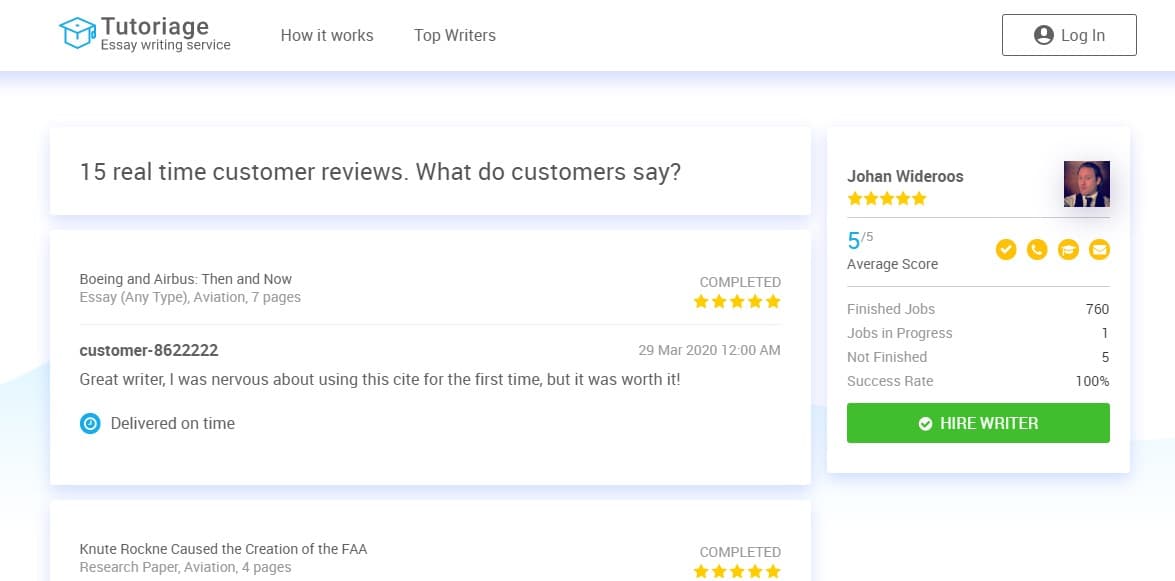Click the email envelope badge icon
1175x581 pixels.
1099,250
